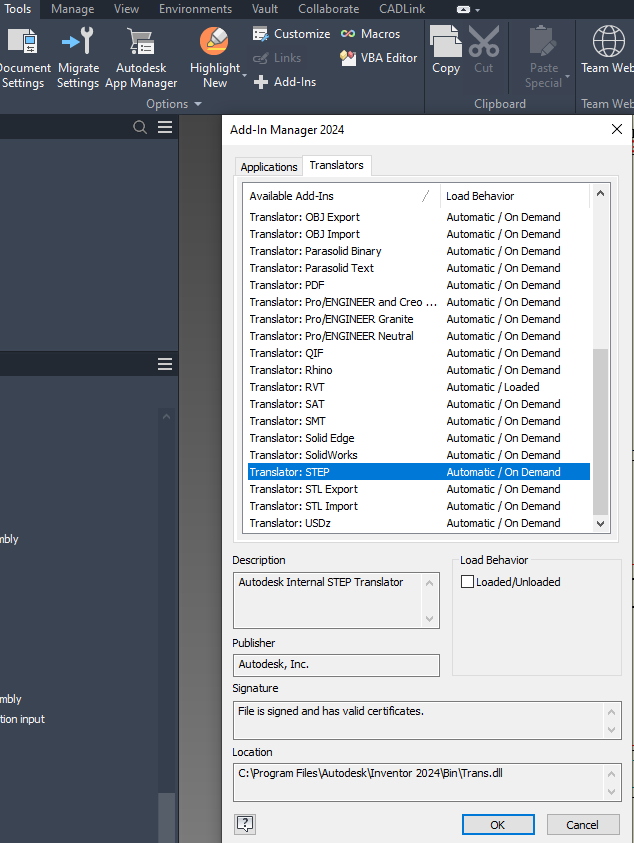The image size is (634, 843).
Task: Launch the VBA Editor
Action: [x=378, y=58]
